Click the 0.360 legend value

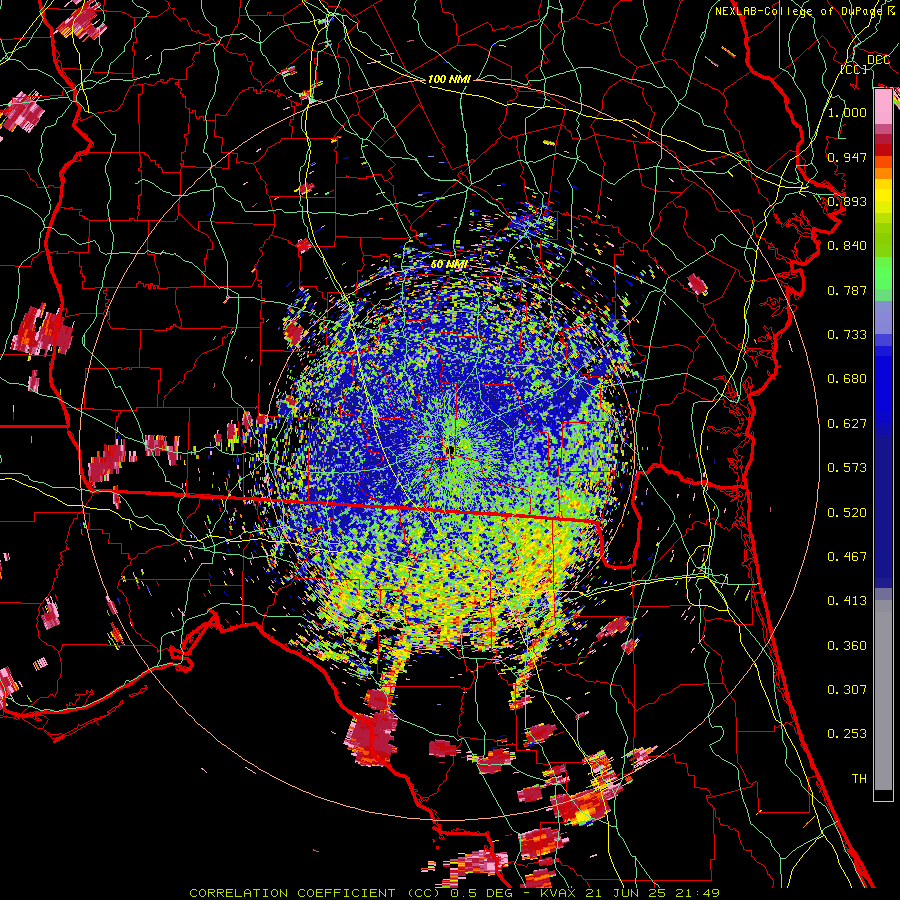pos(847,646)
